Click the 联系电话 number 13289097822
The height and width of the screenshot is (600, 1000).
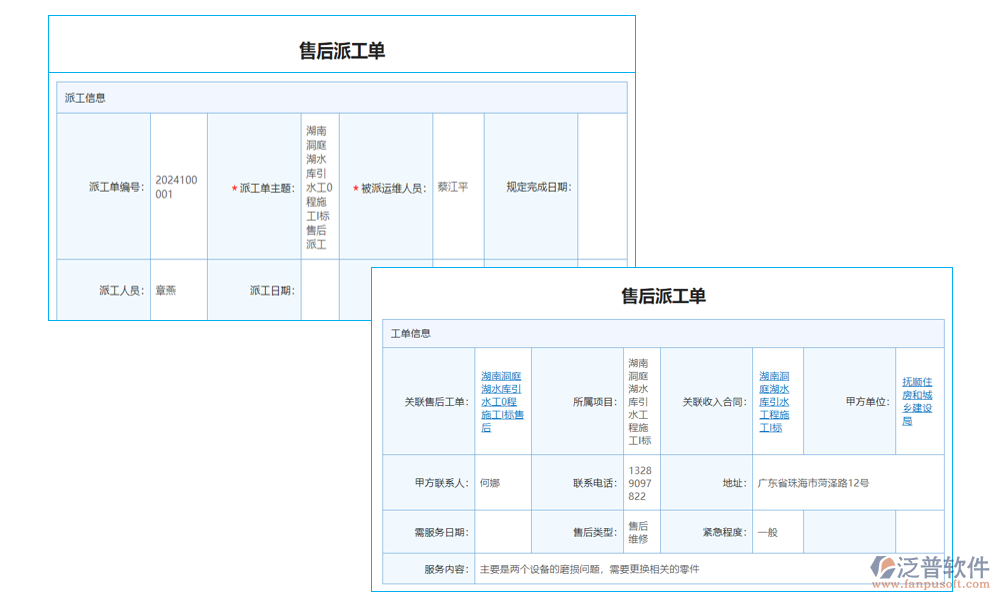pyautogui.click(x=642, y=481)
